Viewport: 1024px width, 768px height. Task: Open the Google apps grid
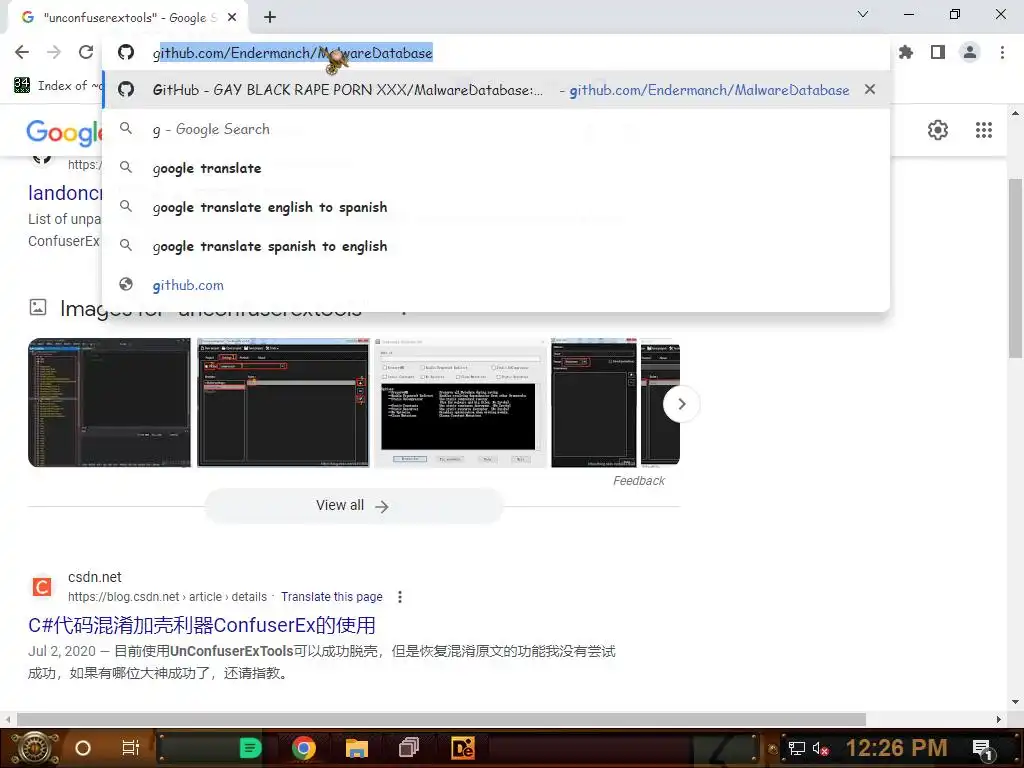pos(984,130)
